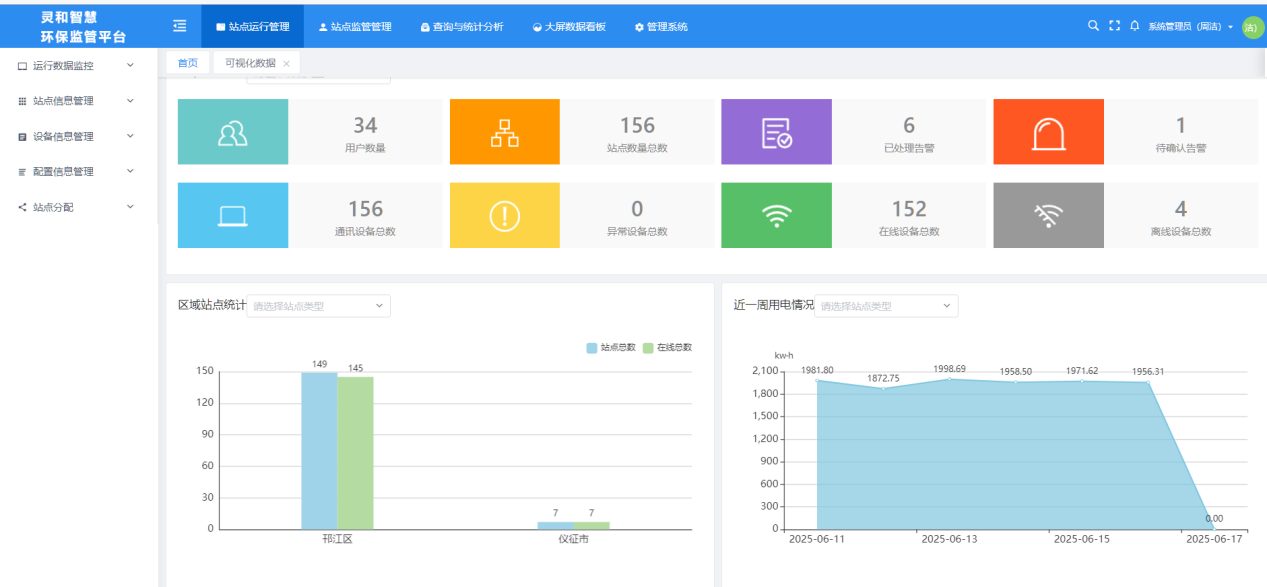1267x587 pixels.
Task: Expand 运行数据监控 sidebar menu
Action: pyautogui.click(x=76, y=66)
